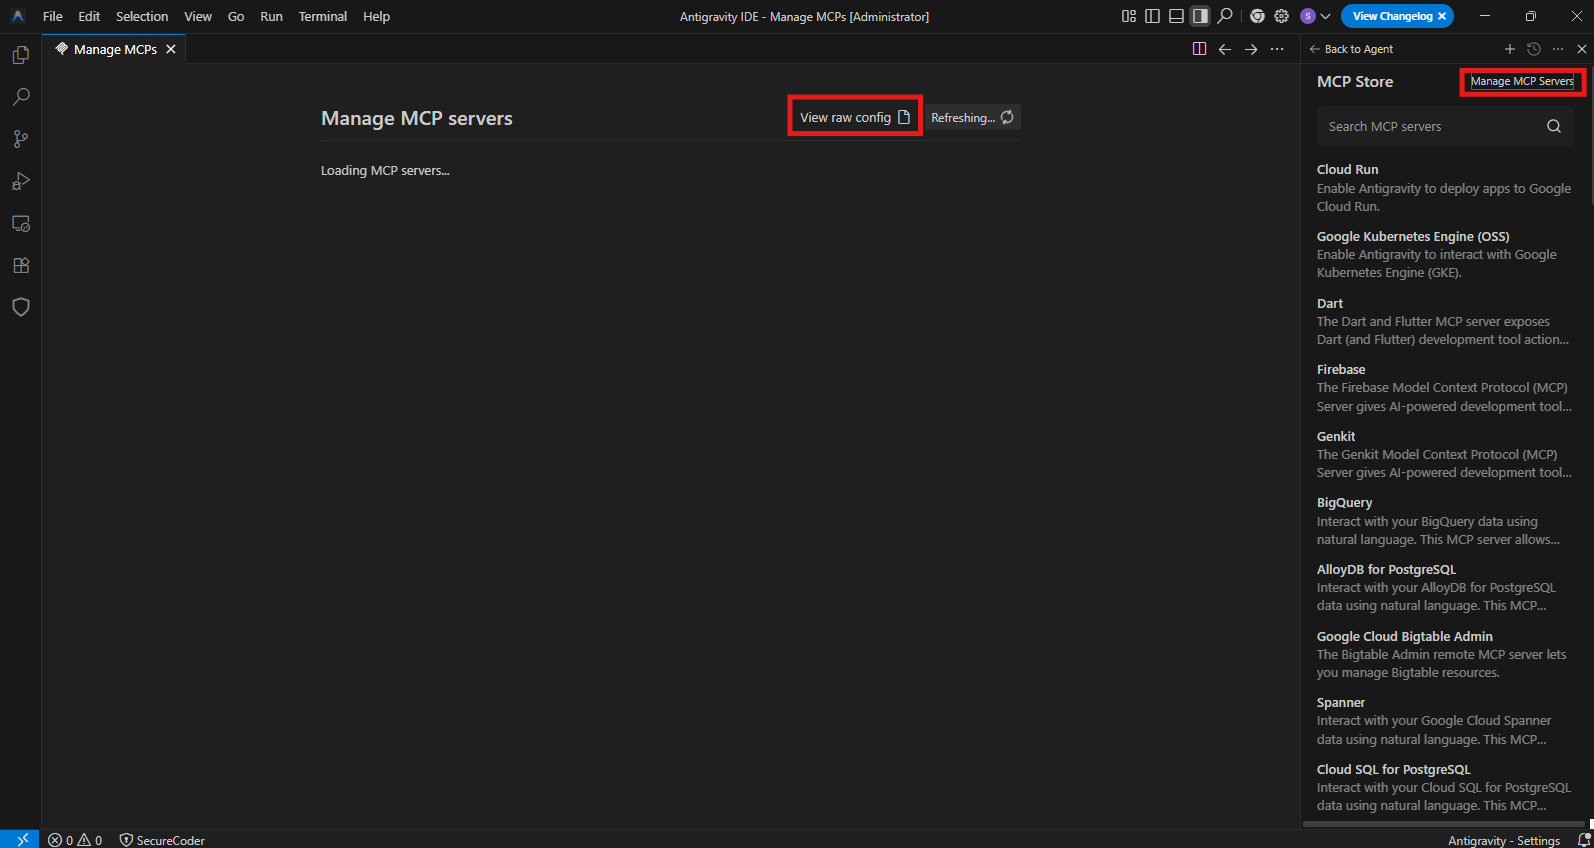Open the View menu
This screenshot has height=848, width=1594.
tap(198, 16)
